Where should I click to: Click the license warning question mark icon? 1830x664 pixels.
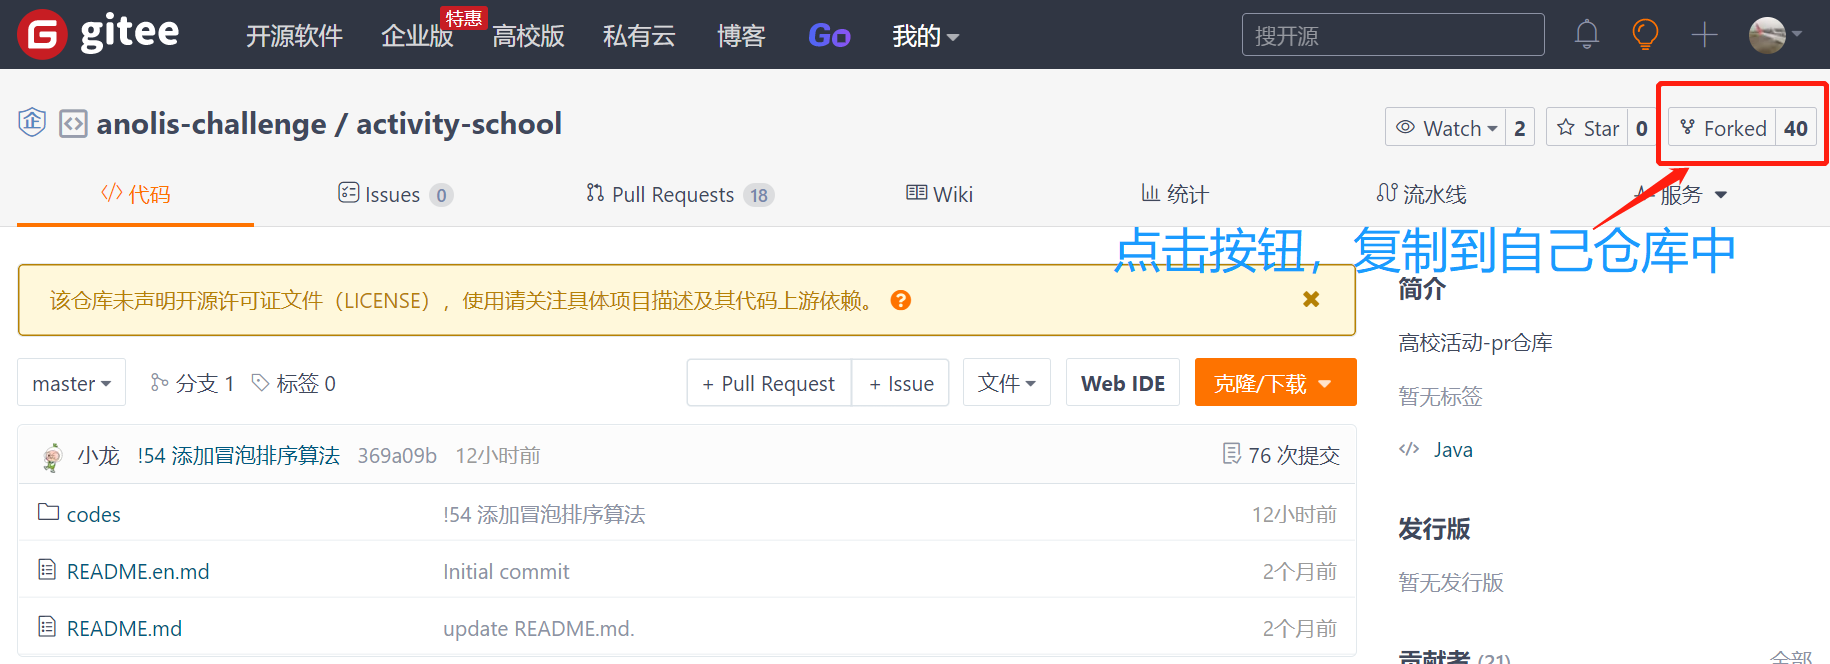coord(900,300)
